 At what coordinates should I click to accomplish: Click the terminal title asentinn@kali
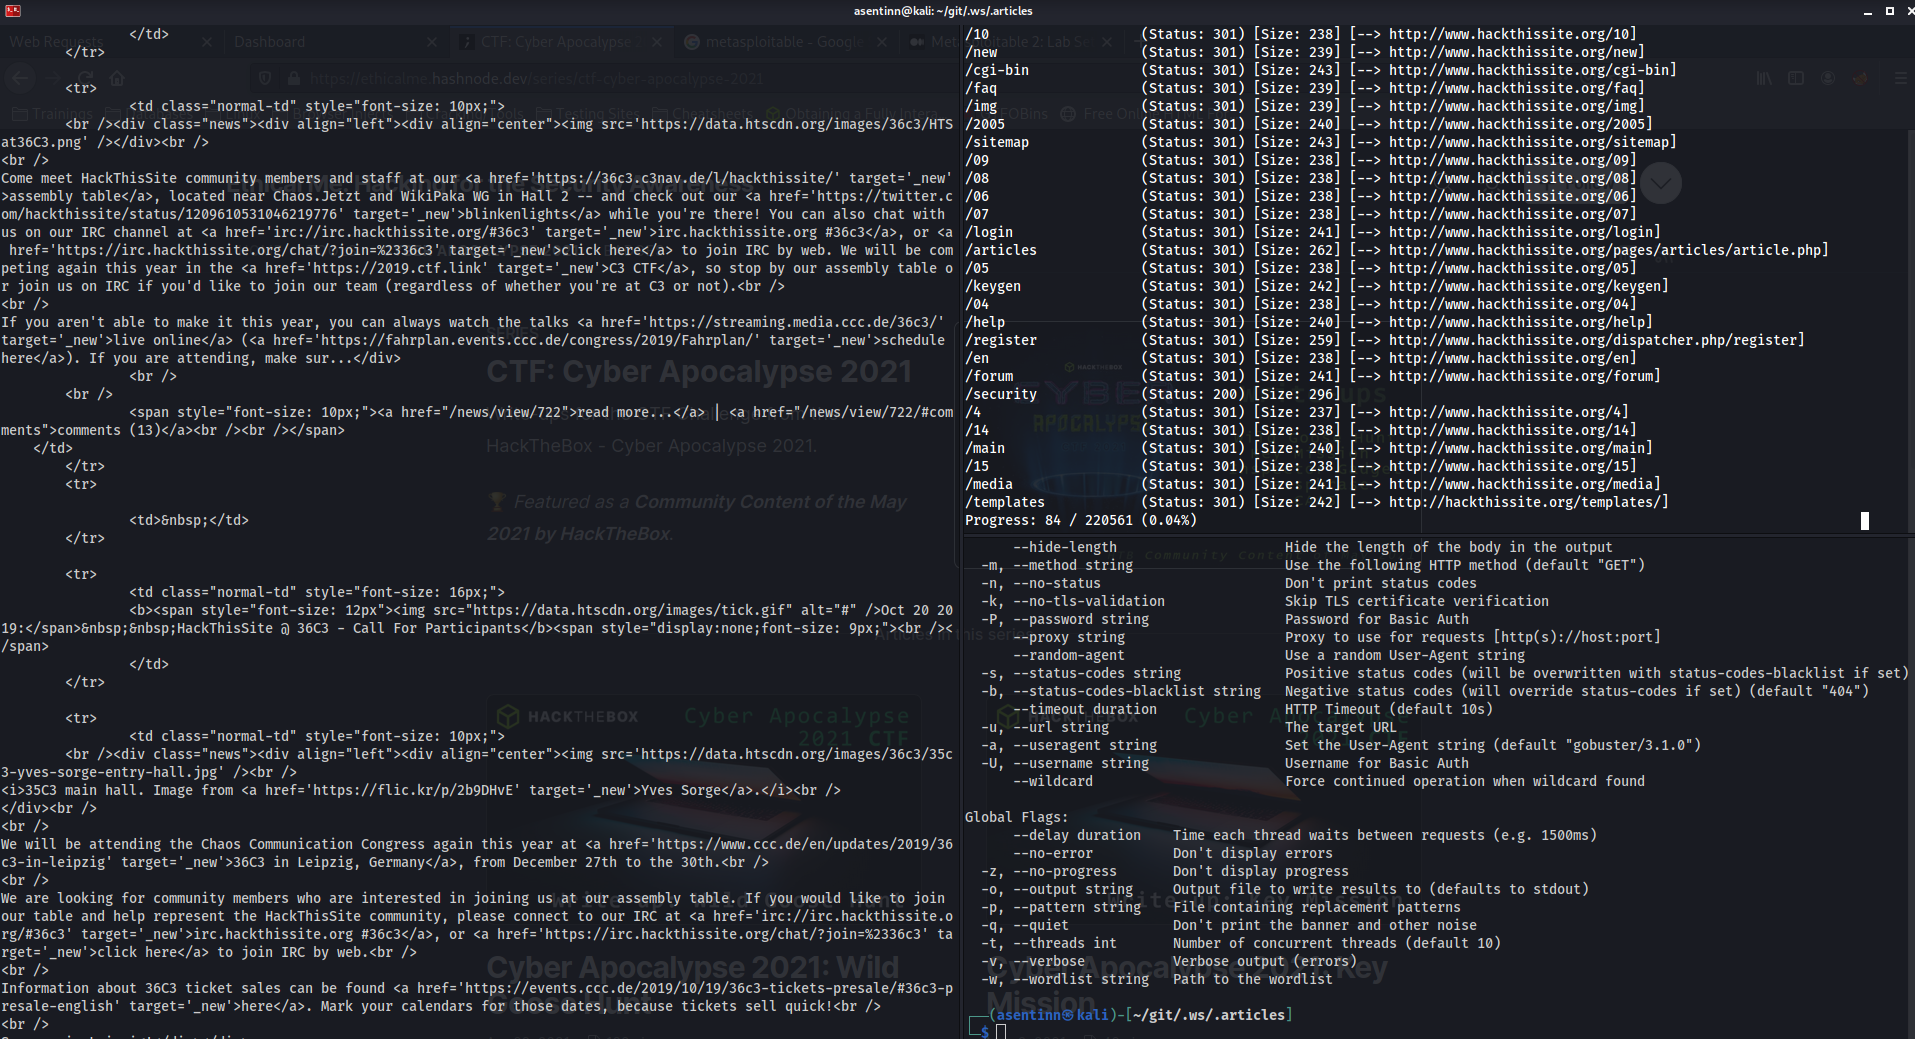click(x=943, y=11)
